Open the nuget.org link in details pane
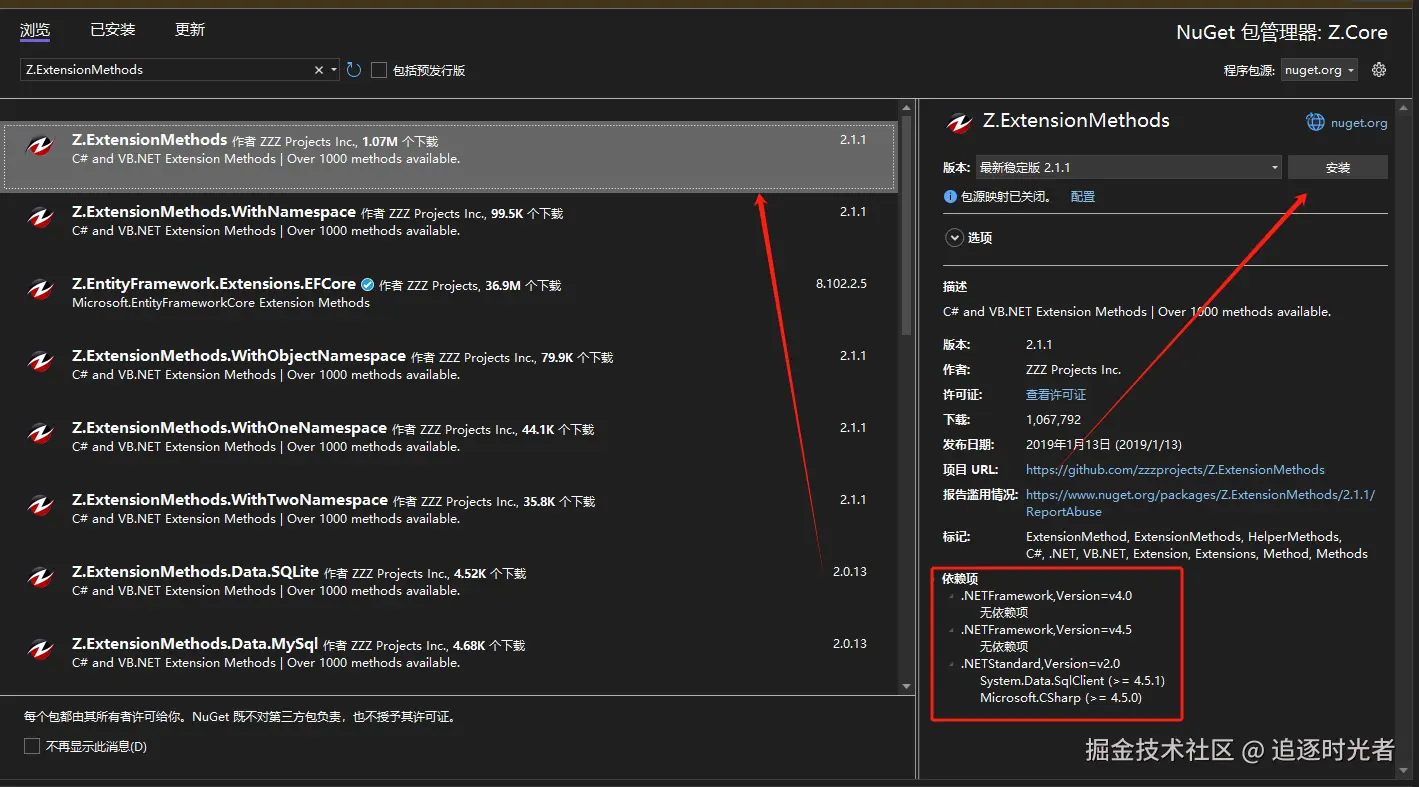Image resolution: width=1419 pixels, height=787 pixels. pyautogui.click(x=1359, y=123)
